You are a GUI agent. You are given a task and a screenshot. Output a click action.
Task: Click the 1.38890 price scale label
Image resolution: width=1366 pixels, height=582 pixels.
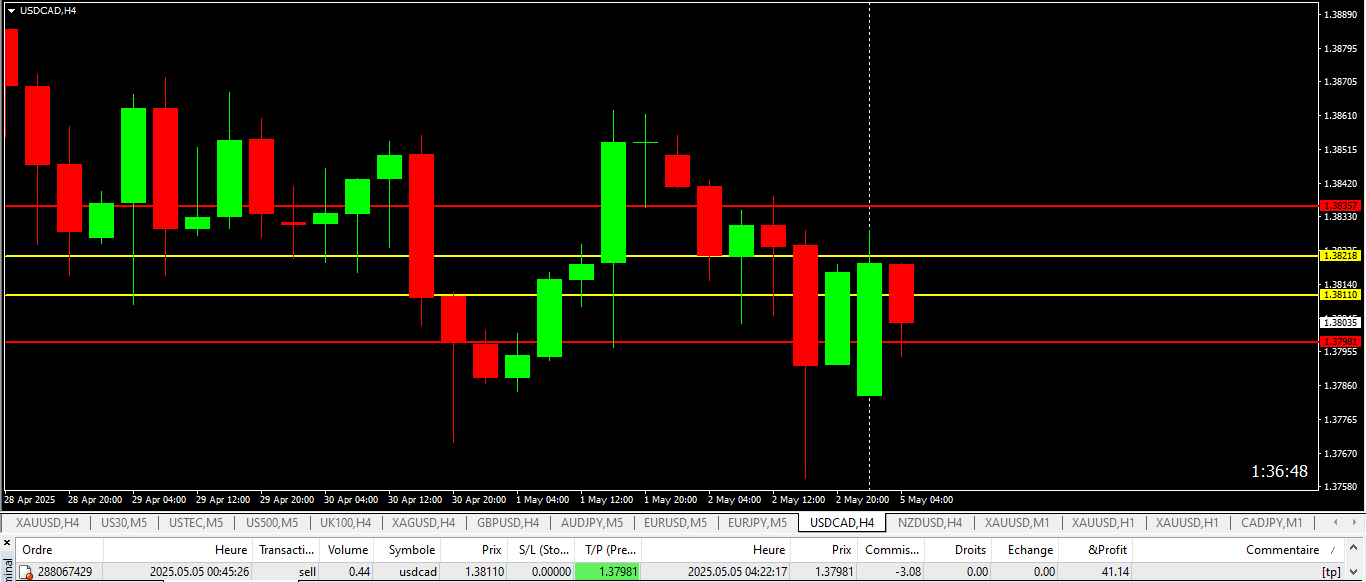1340,15
